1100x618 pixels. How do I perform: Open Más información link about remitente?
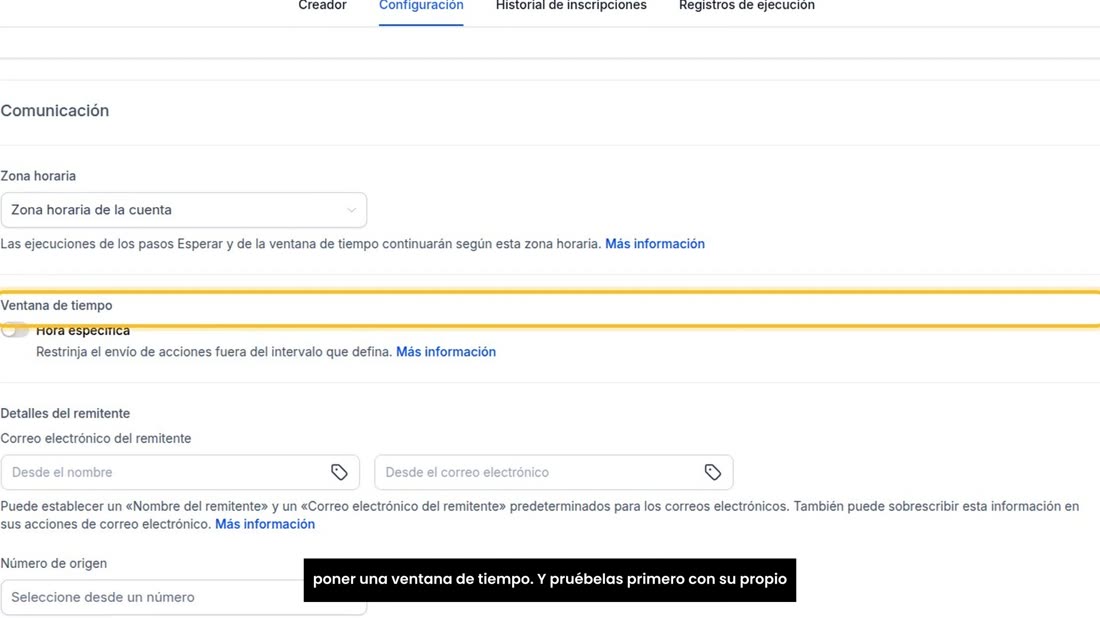pyautogui.click(x=264, y=524)
